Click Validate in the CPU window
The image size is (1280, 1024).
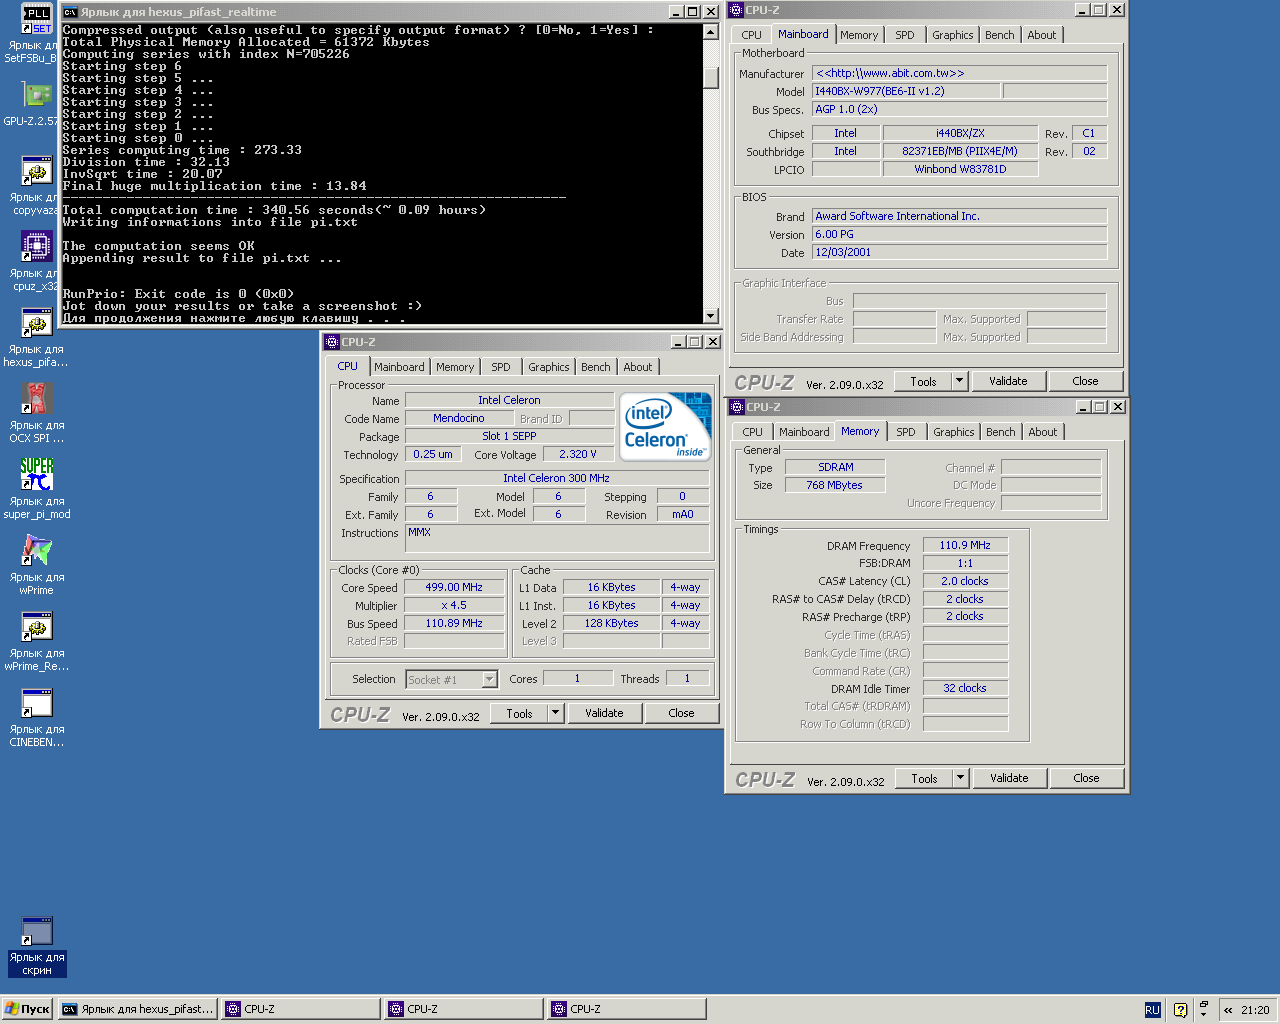click(604, 713)
